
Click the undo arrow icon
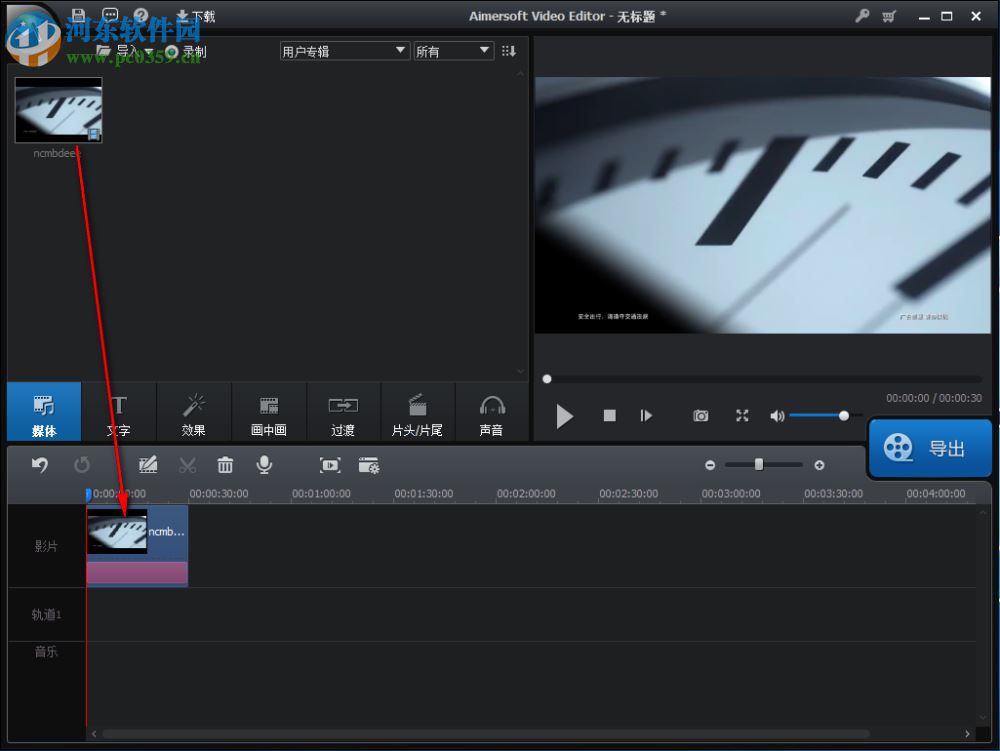pos(40,464)
